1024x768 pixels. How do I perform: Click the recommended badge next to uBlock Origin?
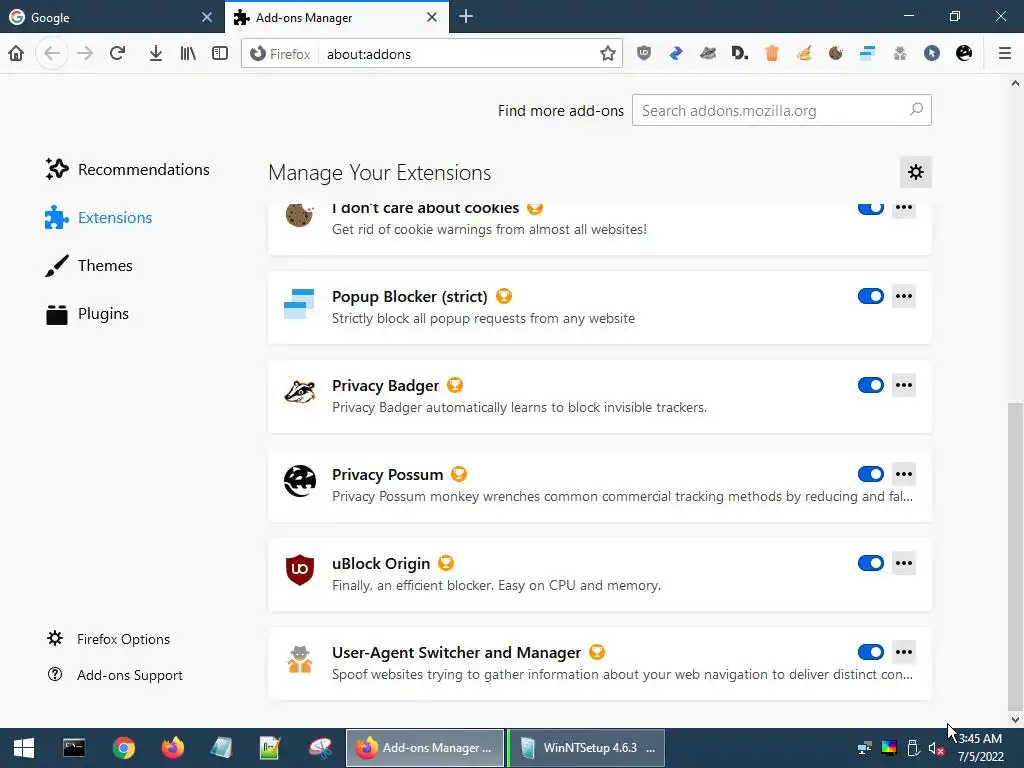446,563
